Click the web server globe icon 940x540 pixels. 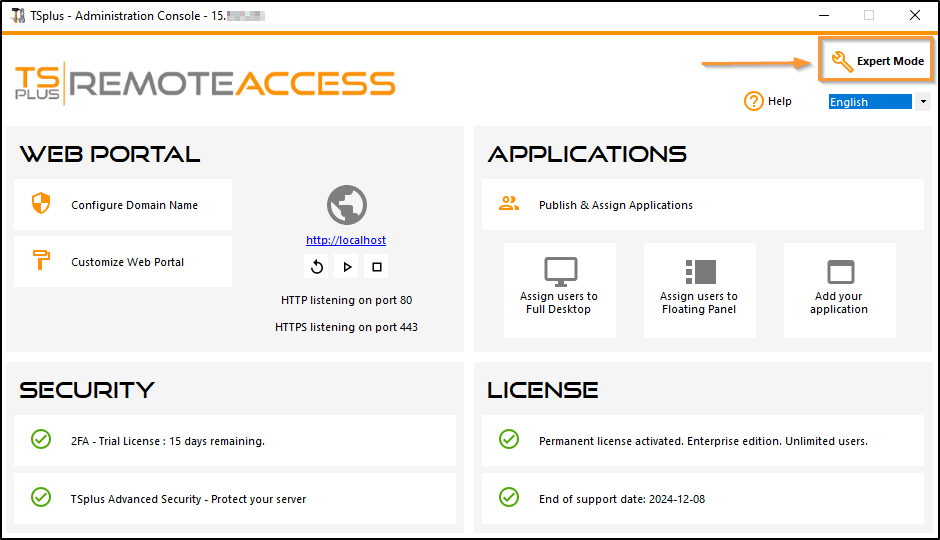[x=346, y=205]
